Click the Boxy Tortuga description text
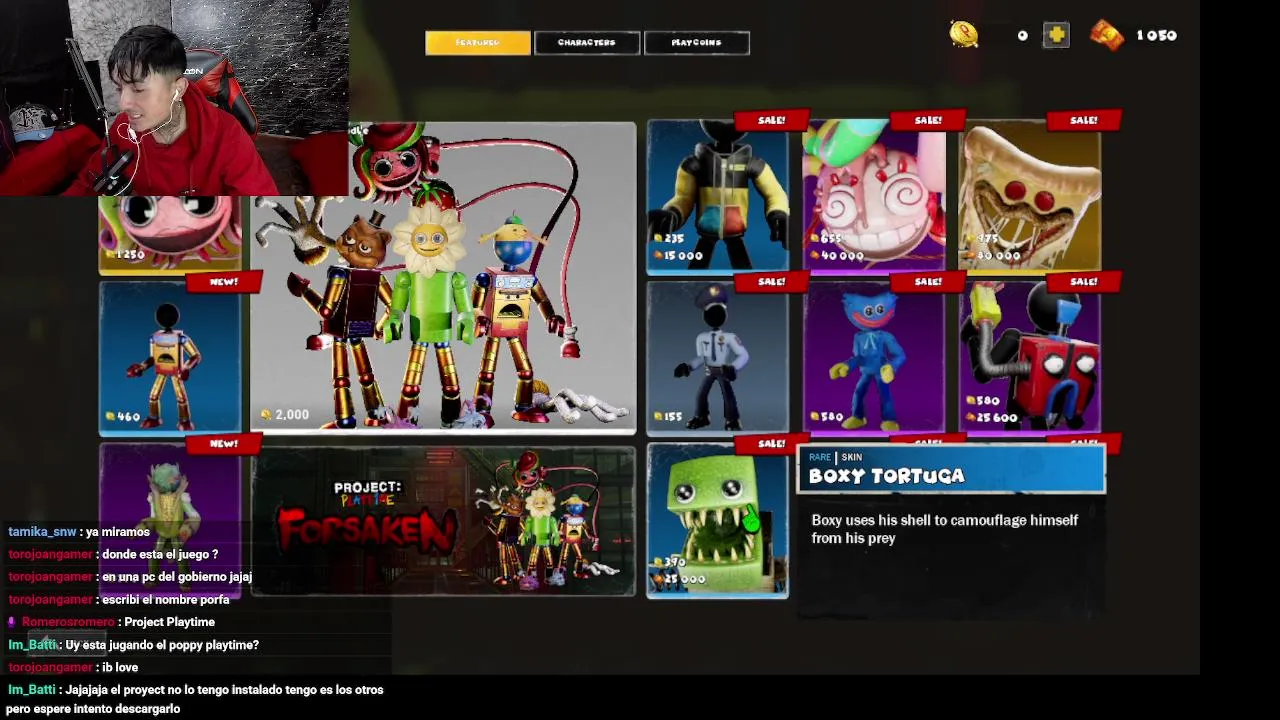Viewport: 1280px width, 720px height. pyautogui.click(x=945, y=529)
